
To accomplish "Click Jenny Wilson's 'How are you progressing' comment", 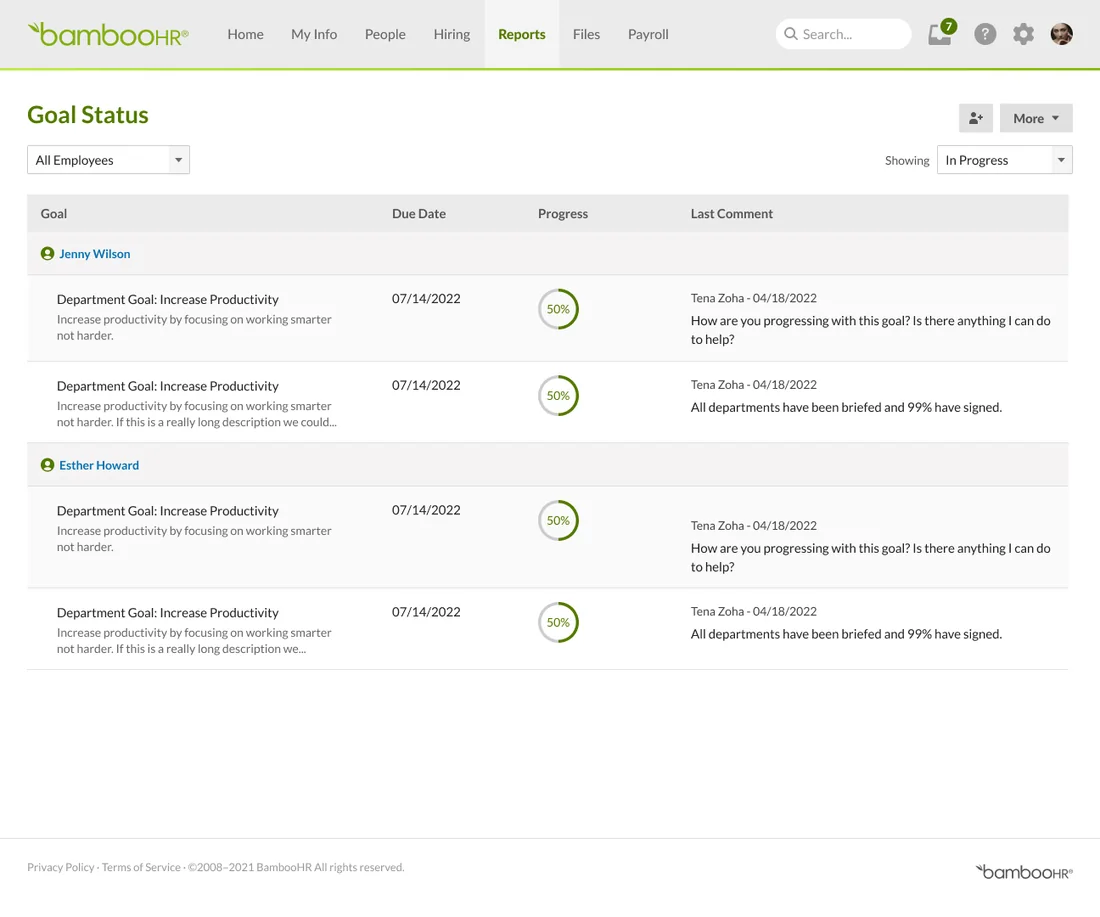I will (870, 329).
